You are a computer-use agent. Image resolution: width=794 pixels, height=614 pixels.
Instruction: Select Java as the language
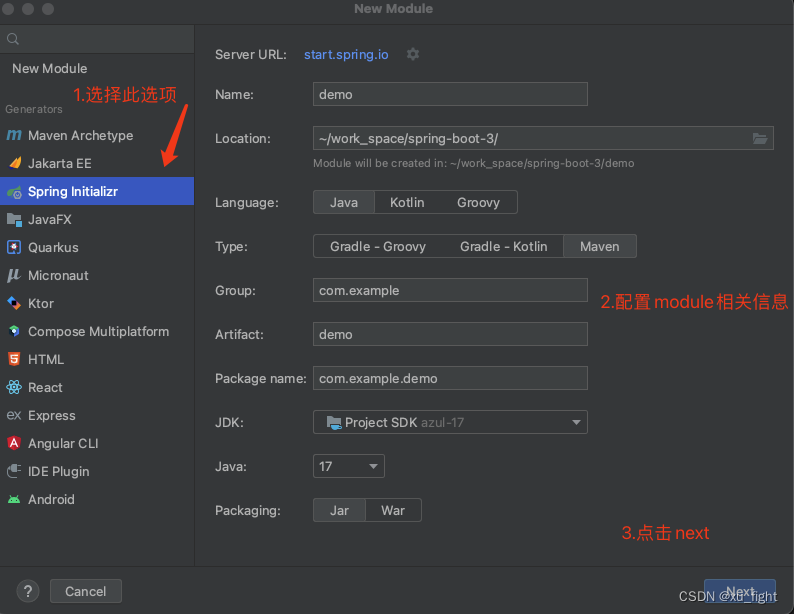click(344, 202)
